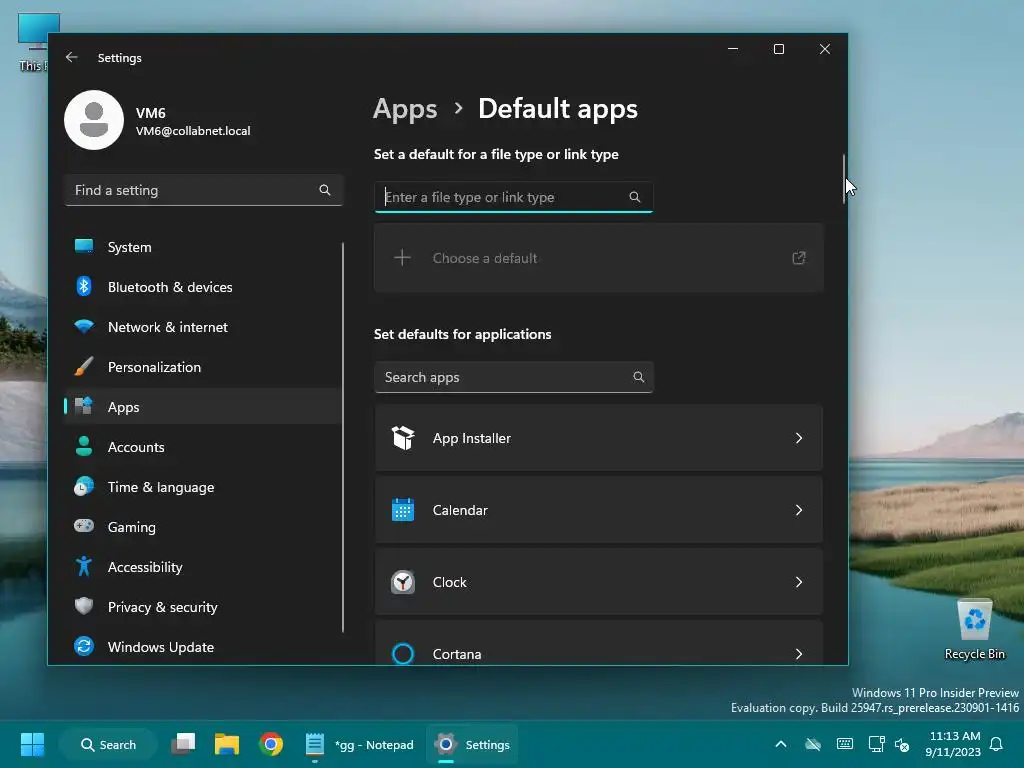Open Windows Start menu

[x=32, y=744]
